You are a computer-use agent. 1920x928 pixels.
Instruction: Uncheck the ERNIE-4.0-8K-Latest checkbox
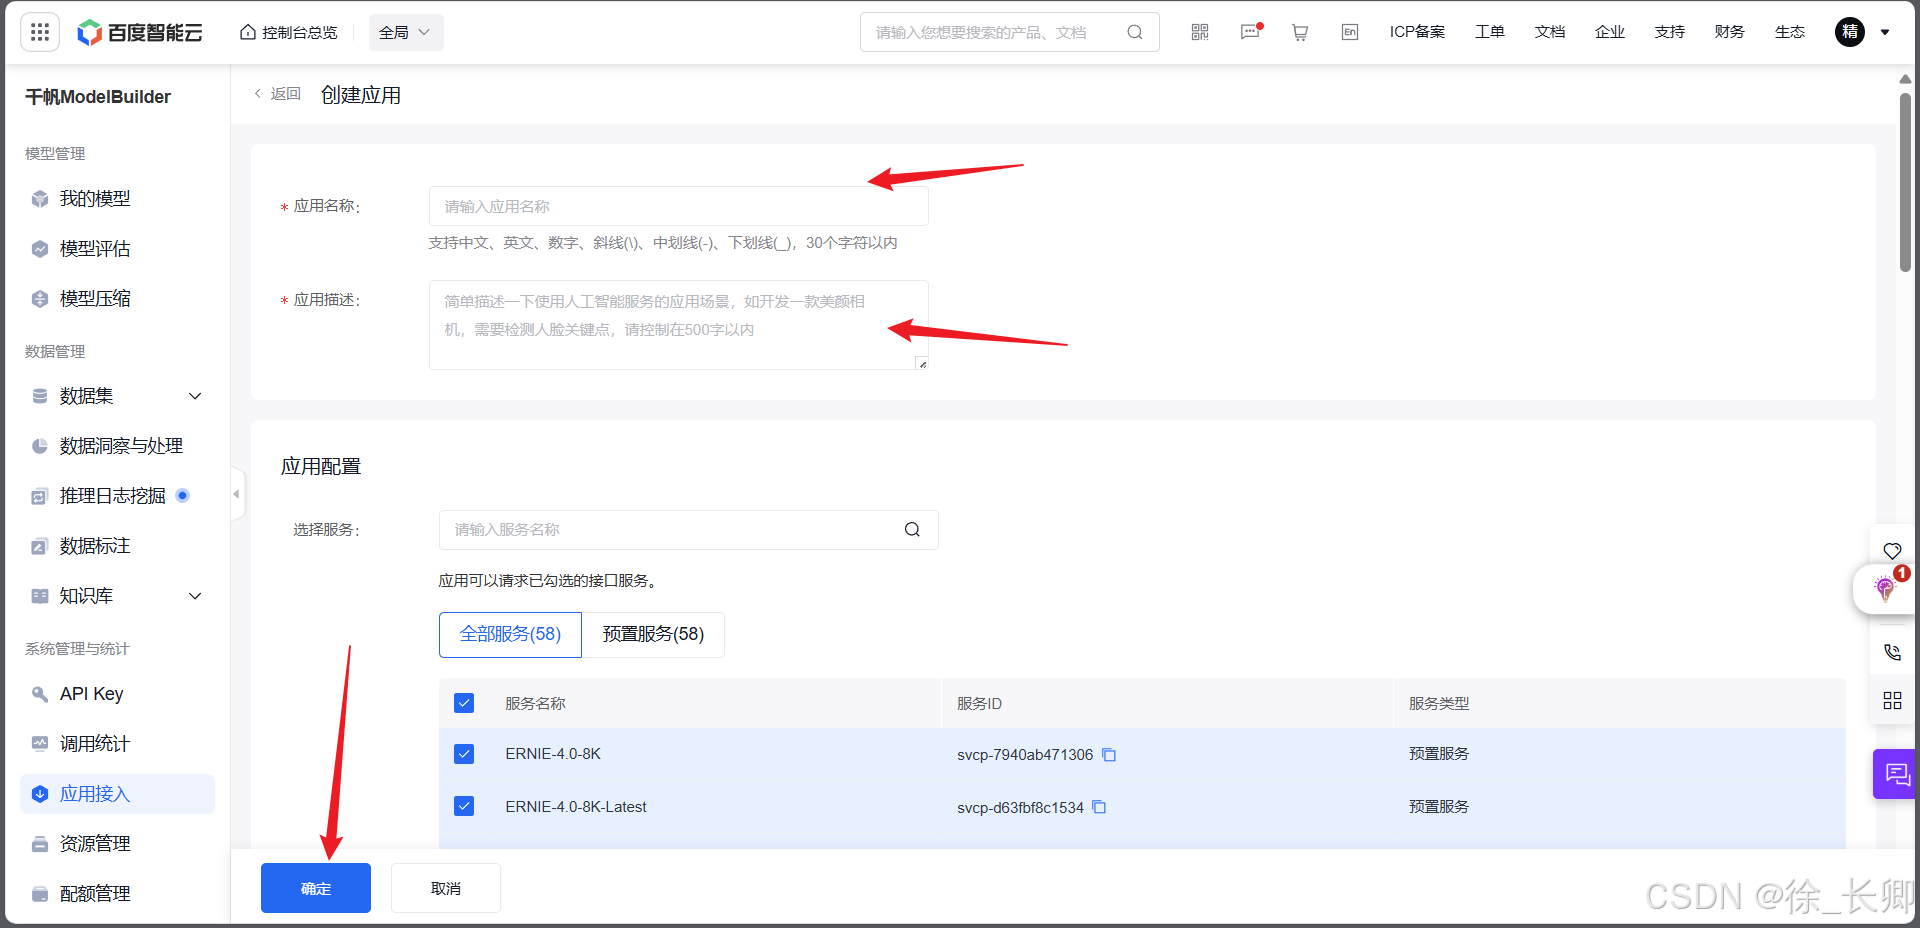464,806
